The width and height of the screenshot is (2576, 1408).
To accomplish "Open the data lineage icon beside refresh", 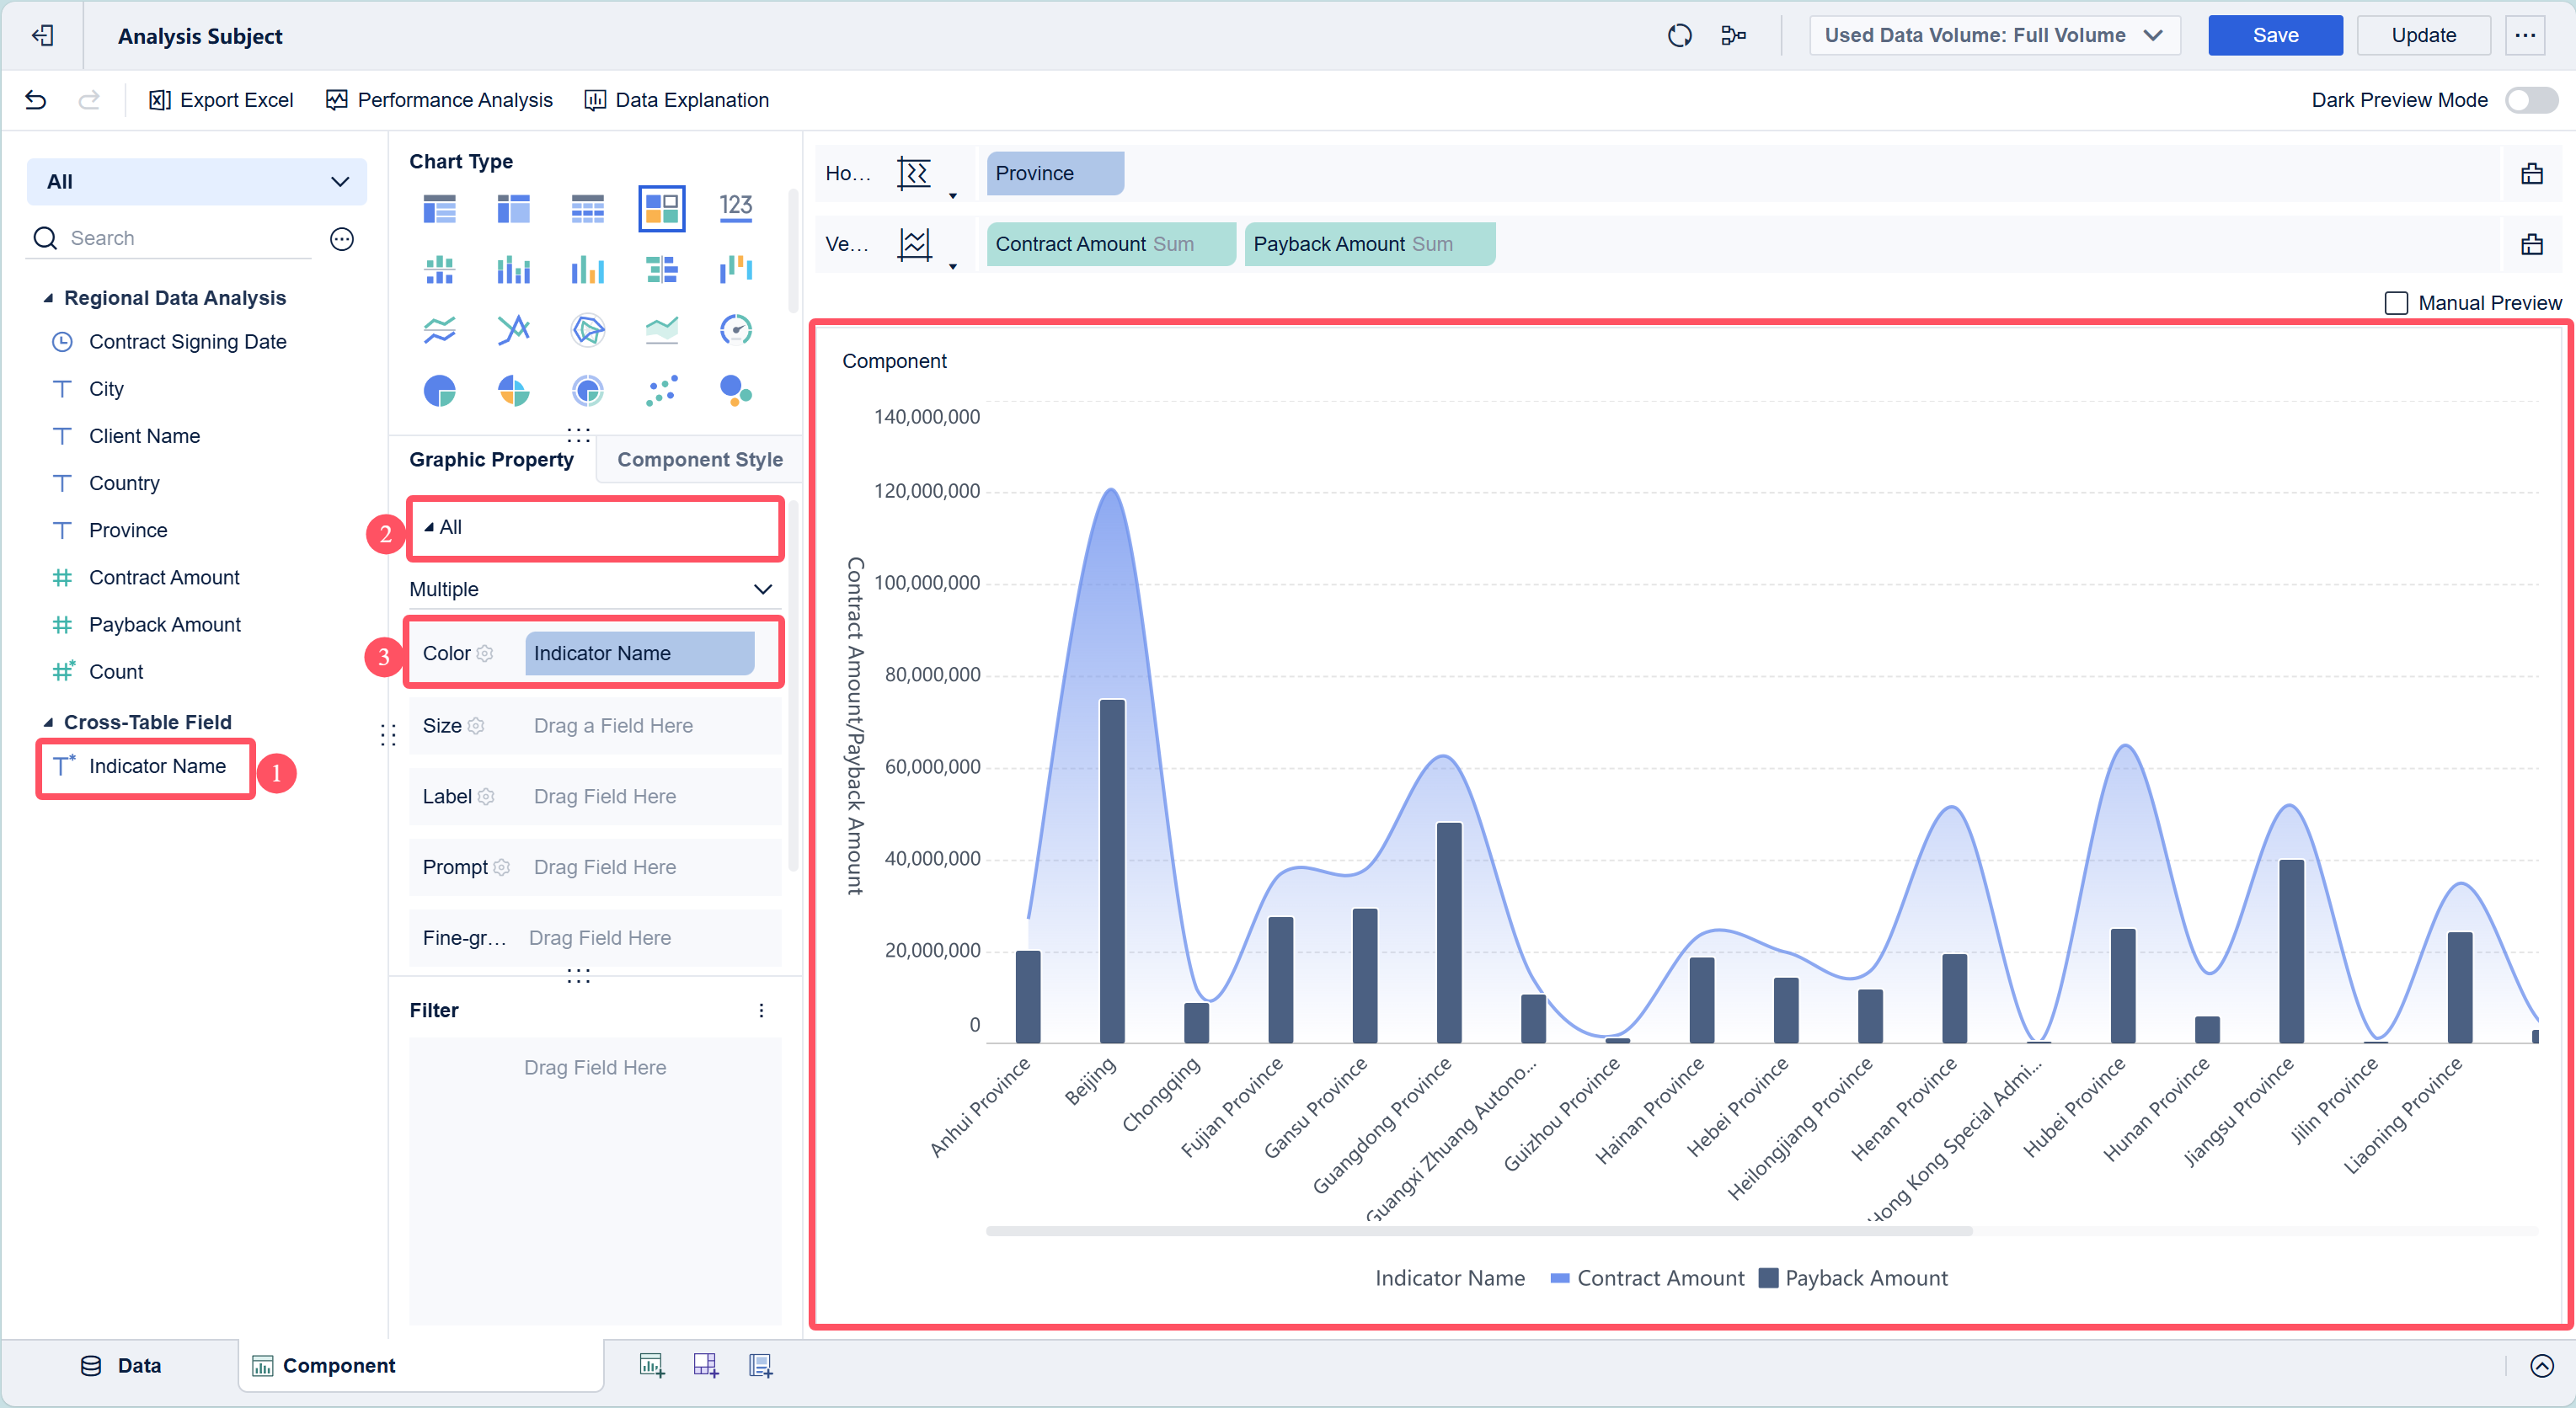I will tap(1734, 36).
